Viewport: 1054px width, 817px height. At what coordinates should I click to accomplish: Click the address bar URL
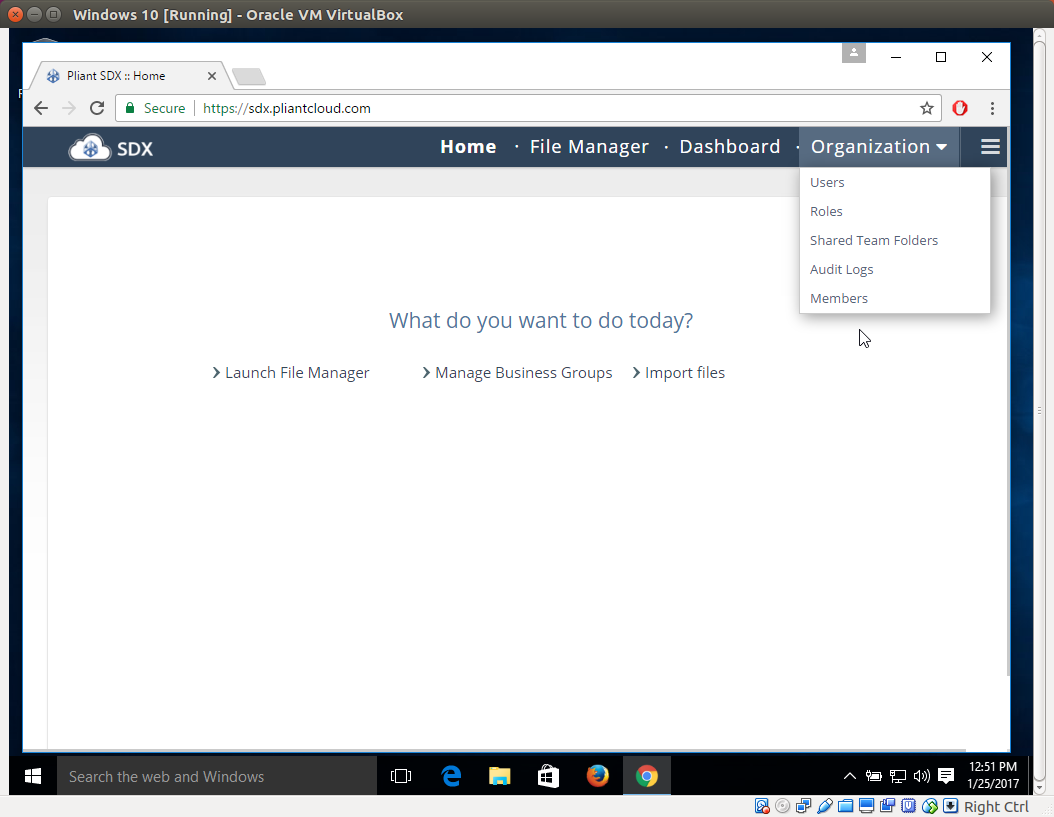(x=287, y=108)
